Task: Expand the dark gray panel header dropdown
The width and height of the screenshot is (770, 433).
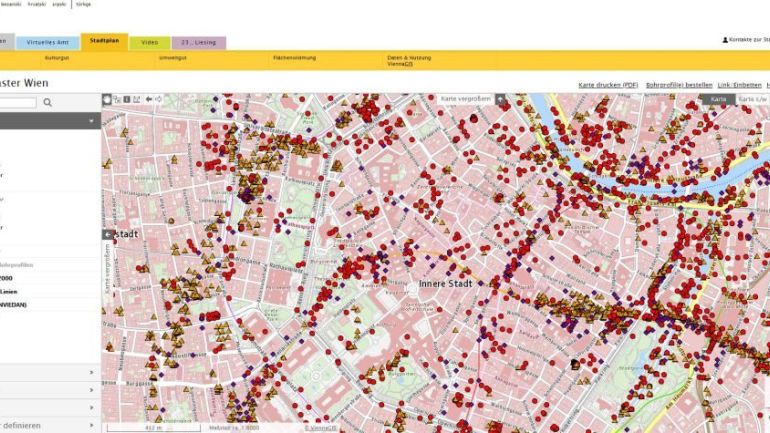Action: pyautogui.click(x=92, y=121)
